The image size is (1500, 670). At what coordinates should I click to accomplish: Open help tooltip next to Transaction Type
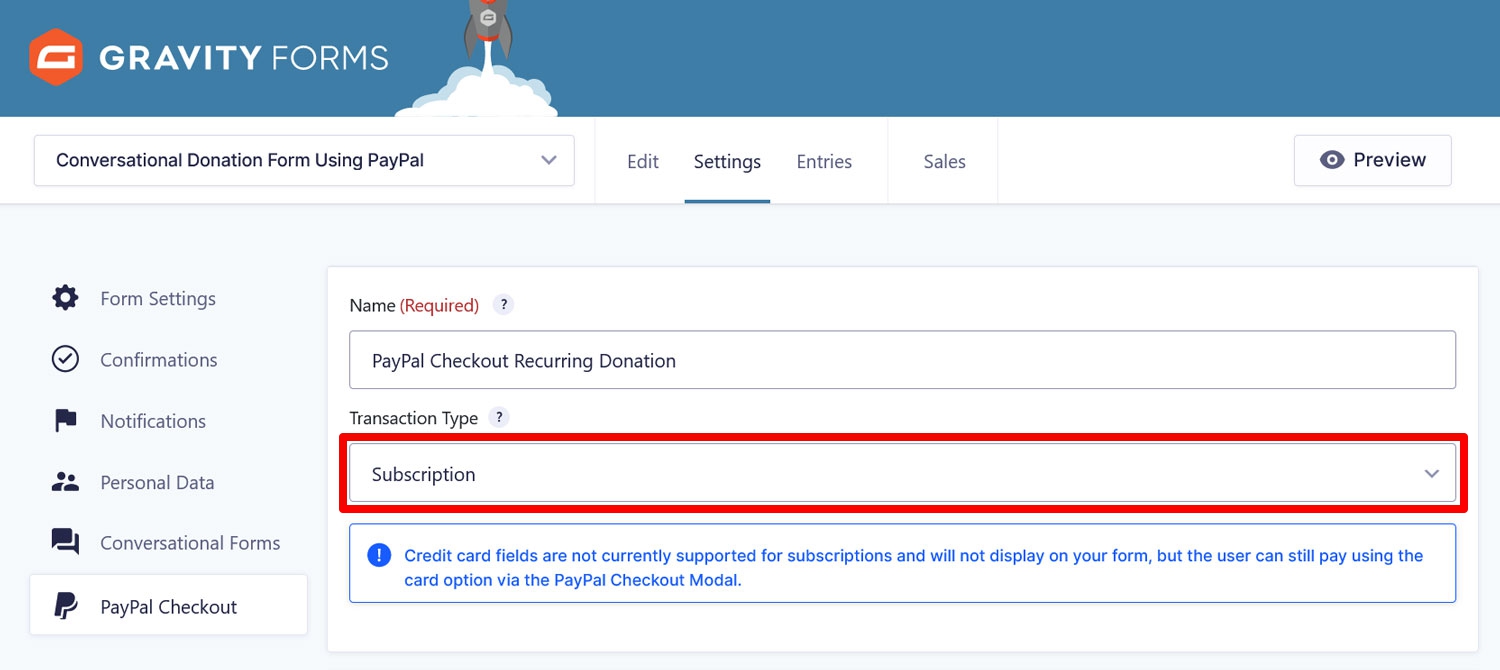point(498,418)
